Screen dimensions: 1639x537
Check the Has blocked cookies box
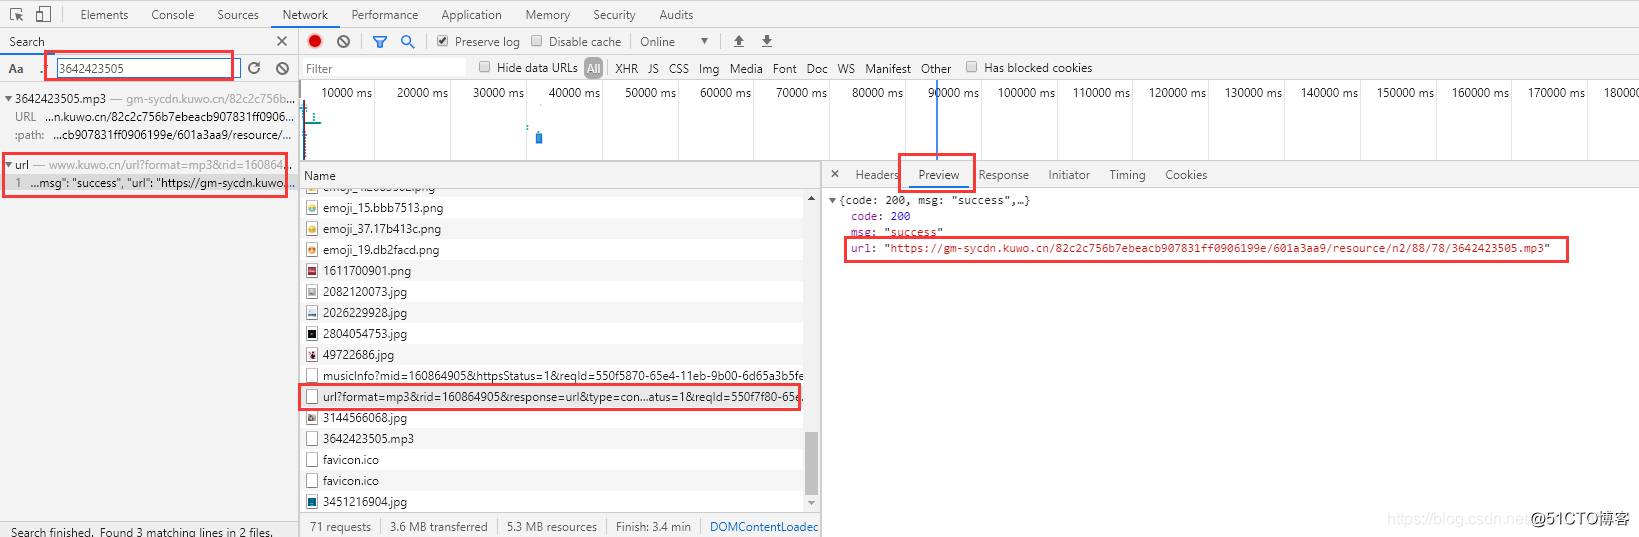tap(971, 67)
